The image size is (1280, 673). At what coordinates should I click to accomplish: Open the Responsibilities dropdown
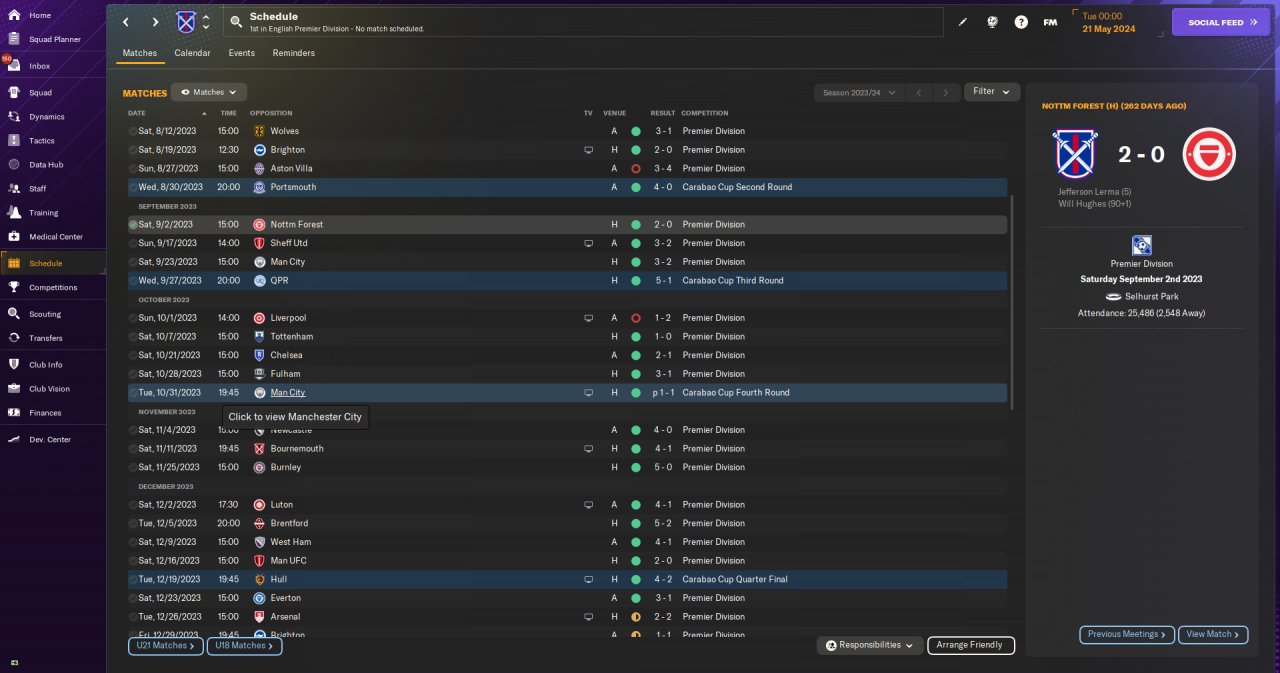coord(869,645)
